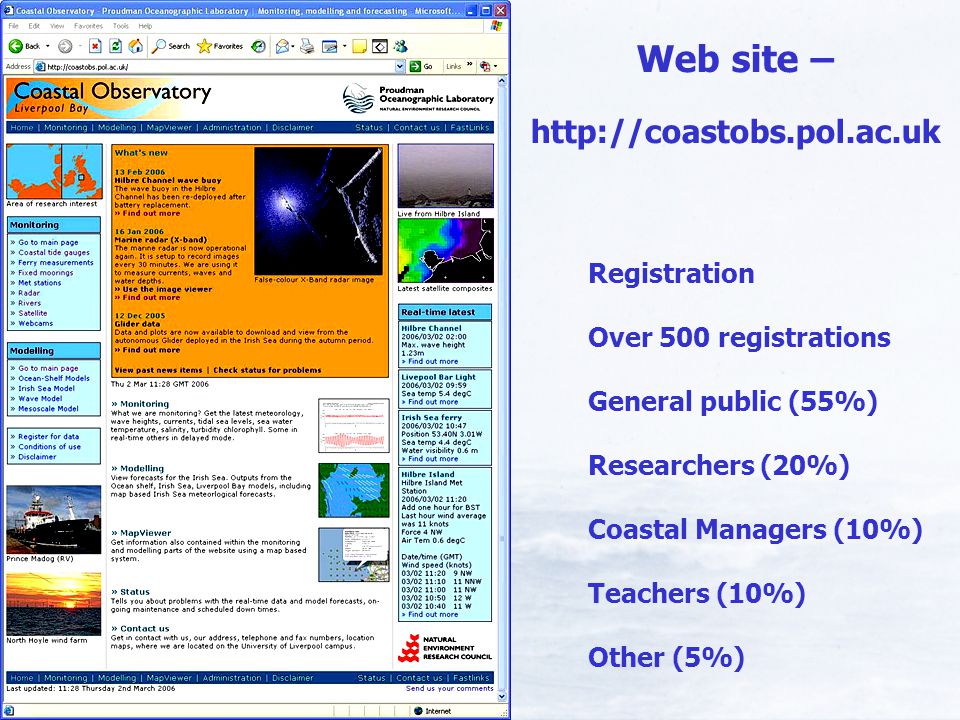Click Find out more under Glider data
Viewport: 960px width, 720px height.
pos(151,350)
